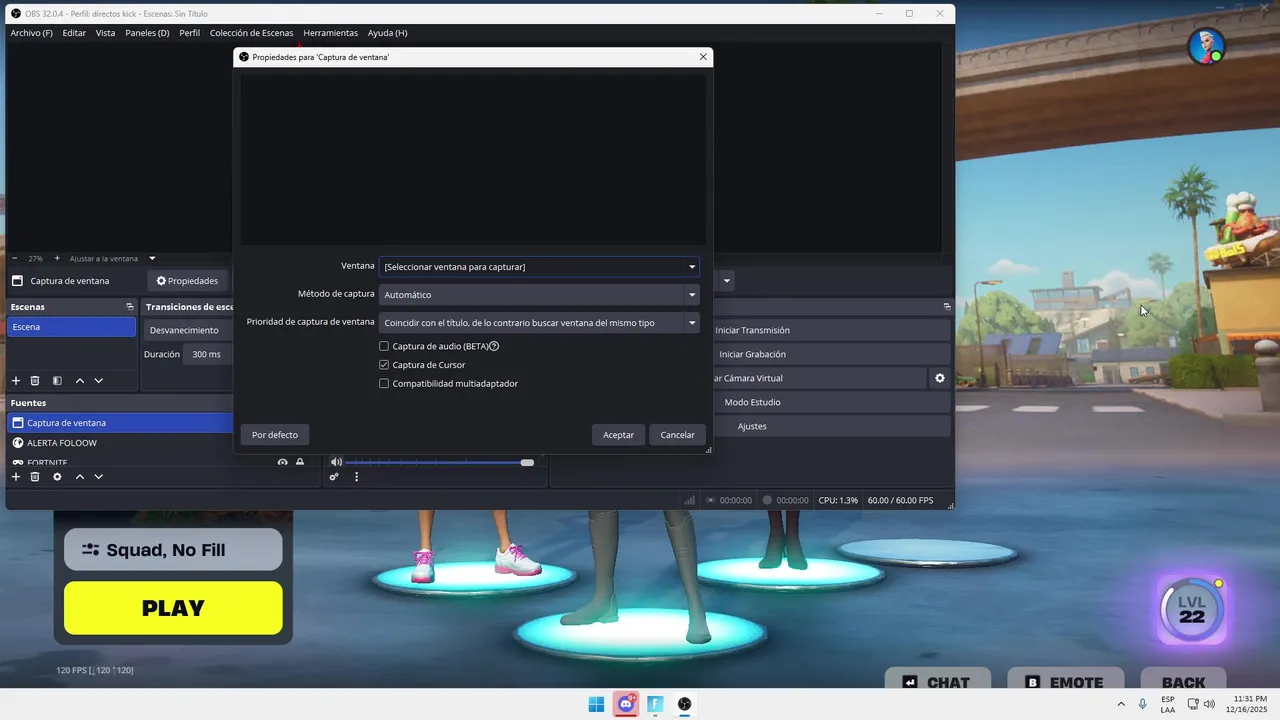This screenshot has width=1280, height=720.
Task: Toggle visibility eye of FORTNITE source
Action: [283, 463]
